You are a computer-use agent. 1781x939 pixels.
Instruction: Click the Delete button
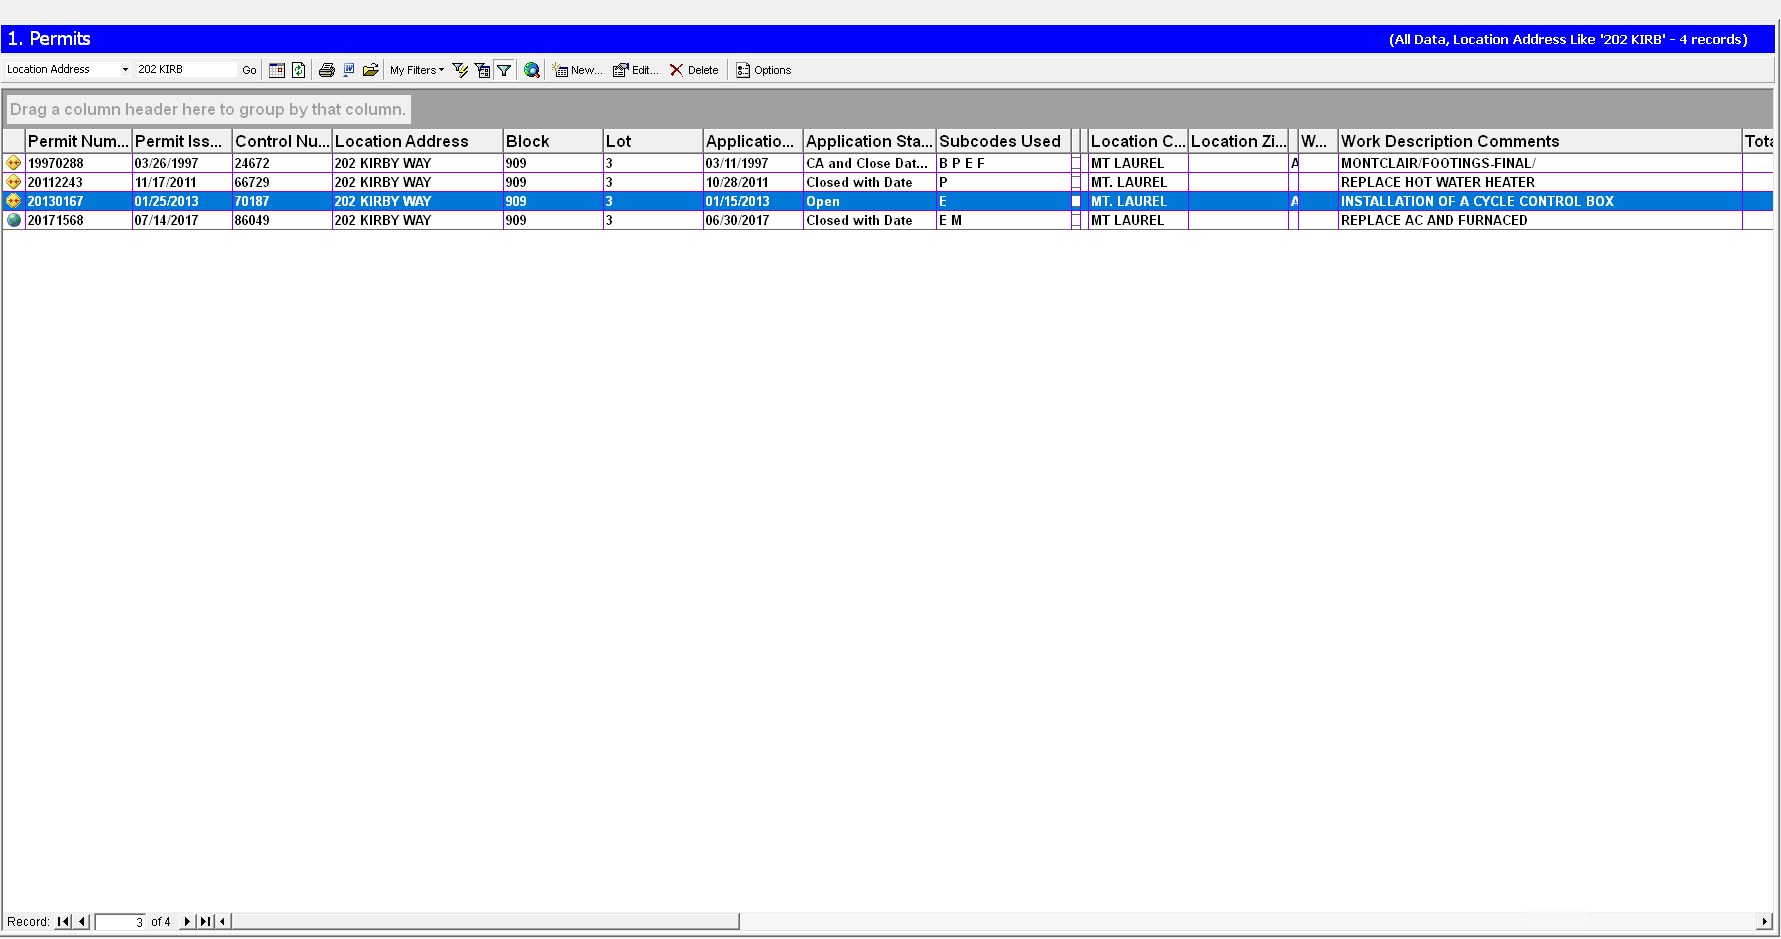click(x=694, y=70)
